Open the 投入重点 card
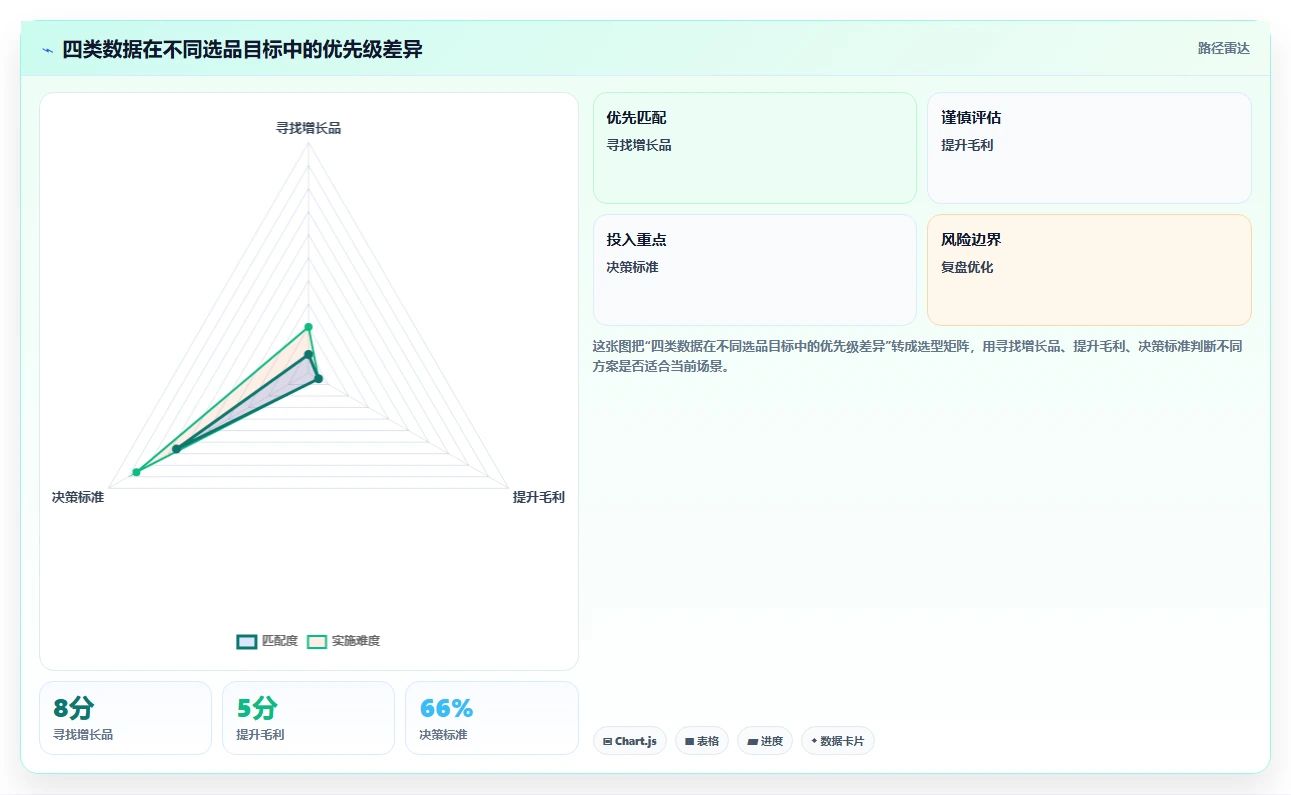Image resolution: width=1291 pixels, height=795 pixels. (x=755, y=270)
